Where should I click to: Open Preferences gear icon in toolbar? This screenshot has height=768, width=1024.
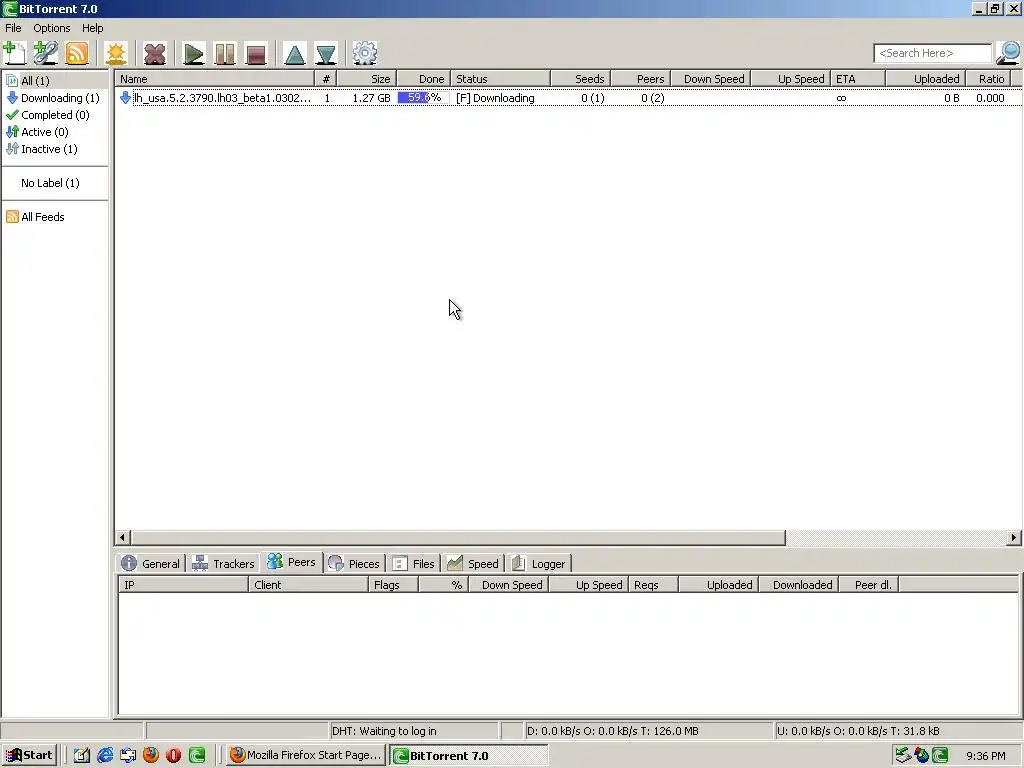pos(364,53)
